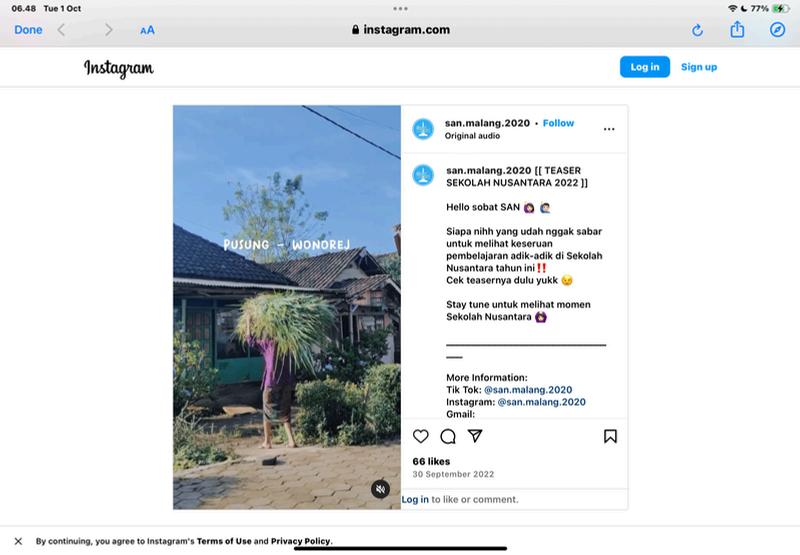Open the Terms of Use link
The width and height of the screenshot is (800, 555).
pos(223,541)
